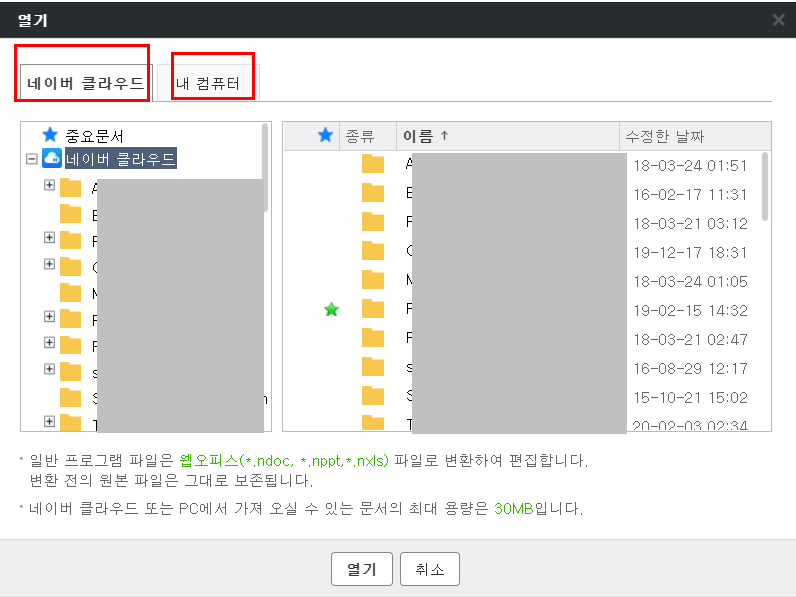The height and width of the screenshot is (597, 796).
Task: Select the date cell 16-08-29 12:17
Action: [x=690, y=369]
